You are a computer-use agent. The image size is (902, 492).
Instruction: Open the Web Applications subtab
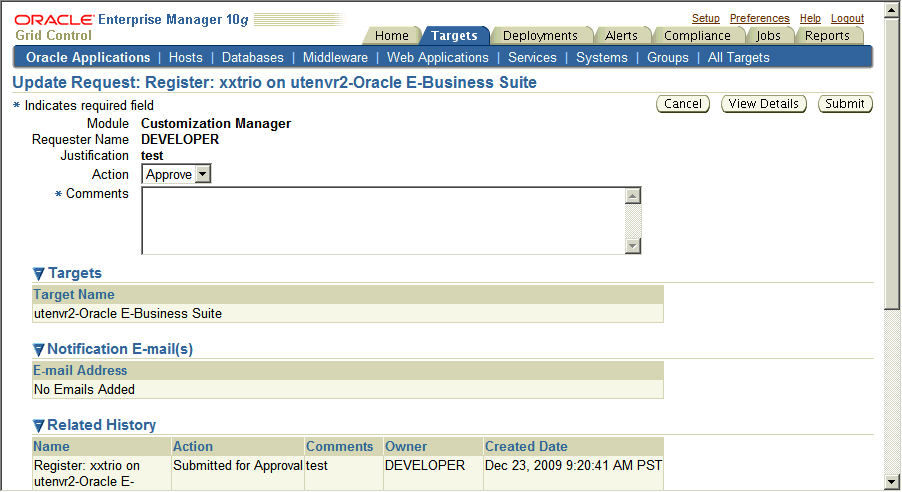tap(438, 58)
